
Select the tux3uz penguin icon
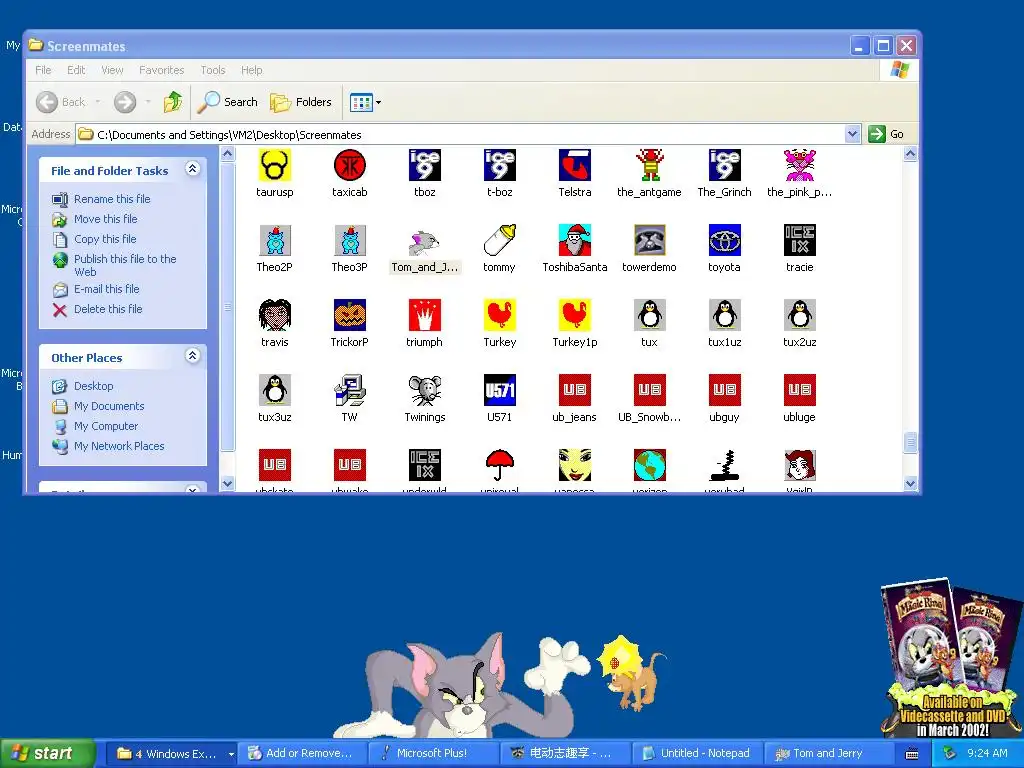(x=274, y=391)
